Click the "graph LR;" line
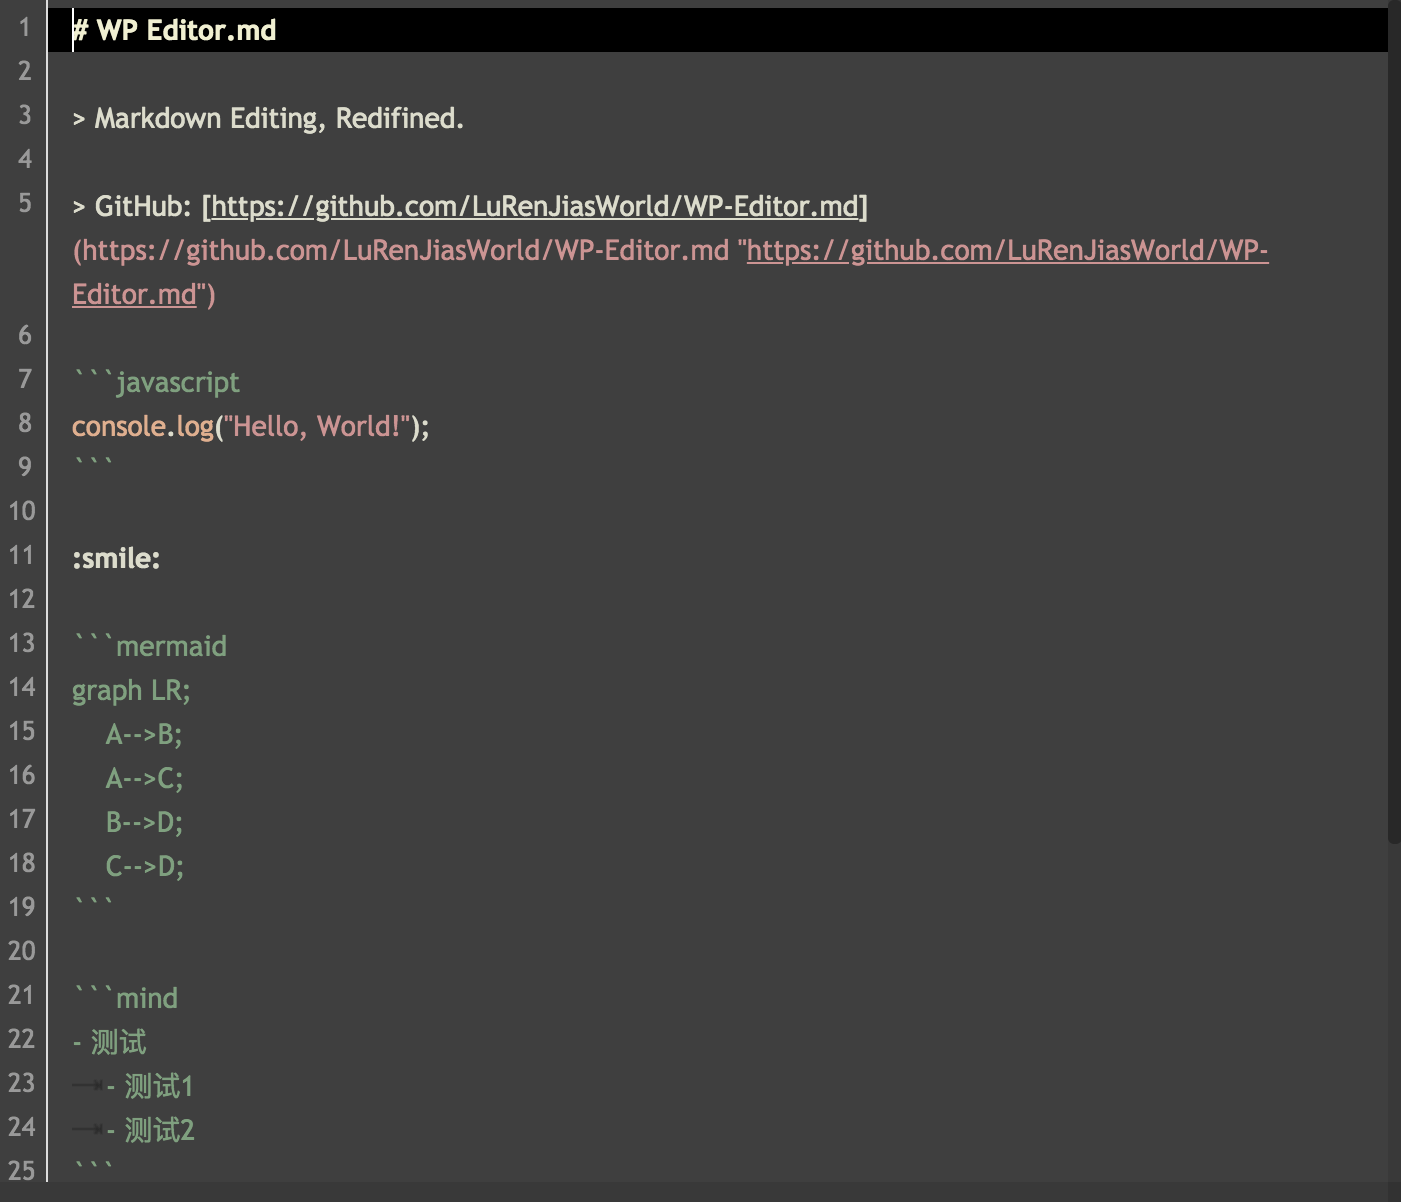The image size is (1401, 1202). (x=131, y=691)
